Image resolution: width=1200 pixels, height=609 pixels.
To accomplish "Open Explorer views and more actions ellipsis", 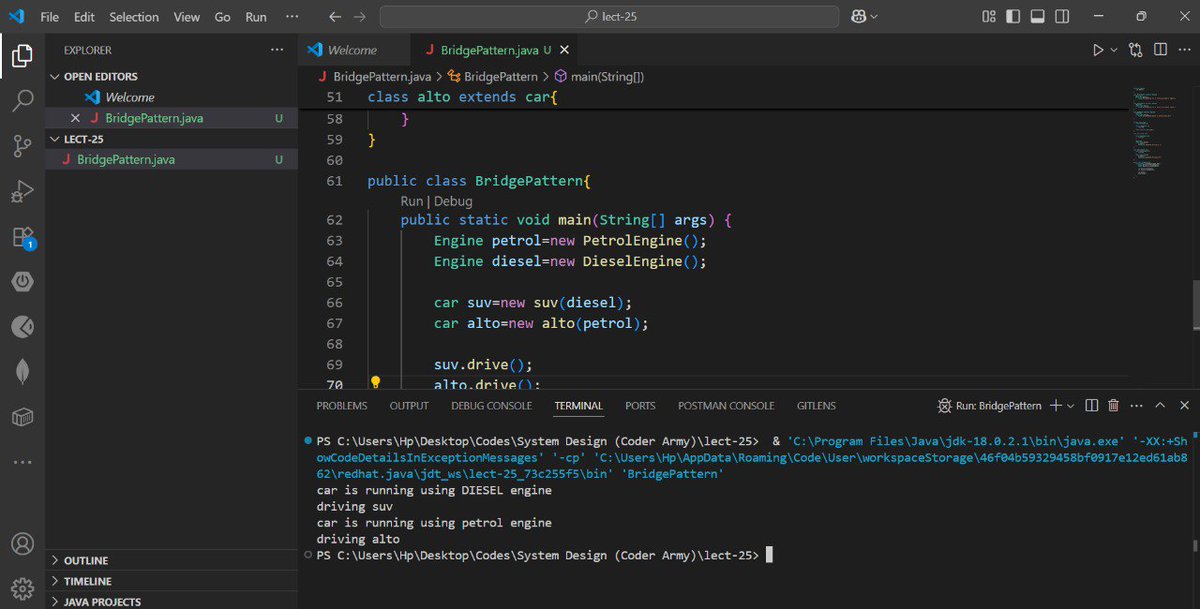I will pos(276,50).
